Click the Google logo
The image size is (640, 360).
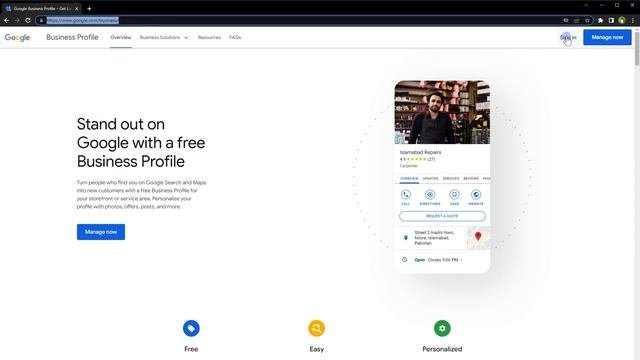point(18,37)
